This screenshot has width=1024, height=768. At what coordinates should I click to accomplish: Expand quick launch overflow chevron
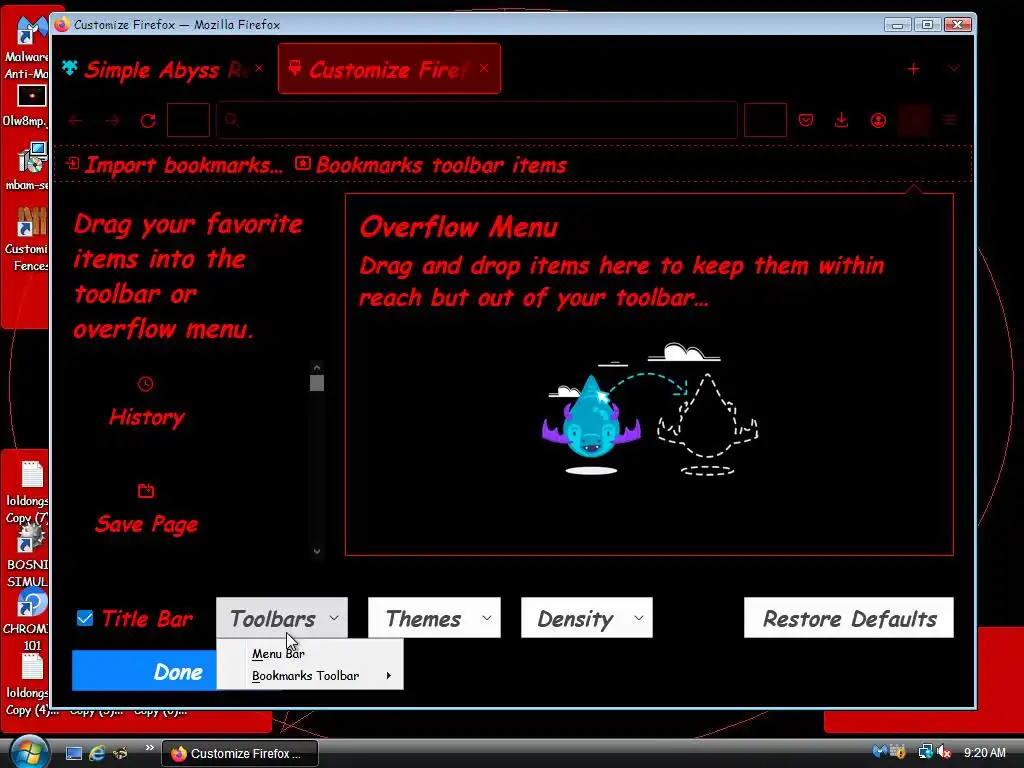[x=150, y=748]
